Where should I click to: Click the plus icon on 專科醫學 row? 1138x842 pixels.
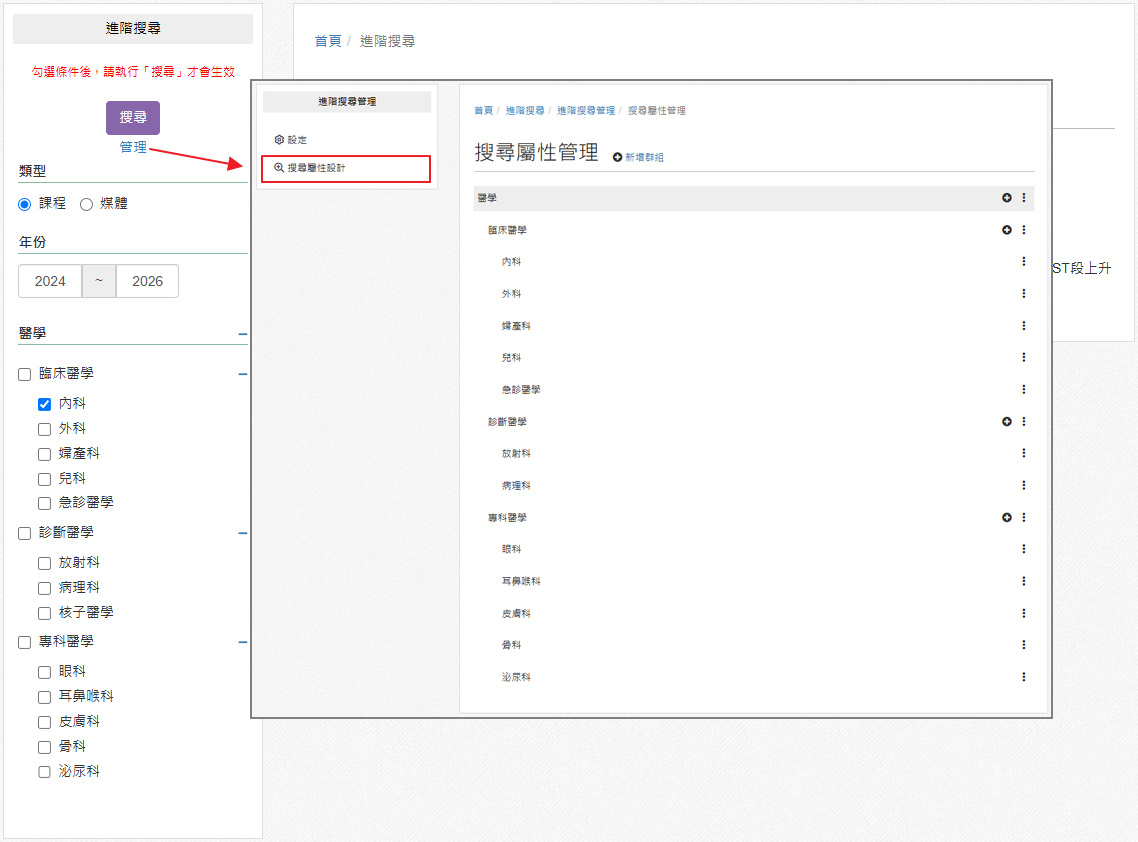(1007, 517)
